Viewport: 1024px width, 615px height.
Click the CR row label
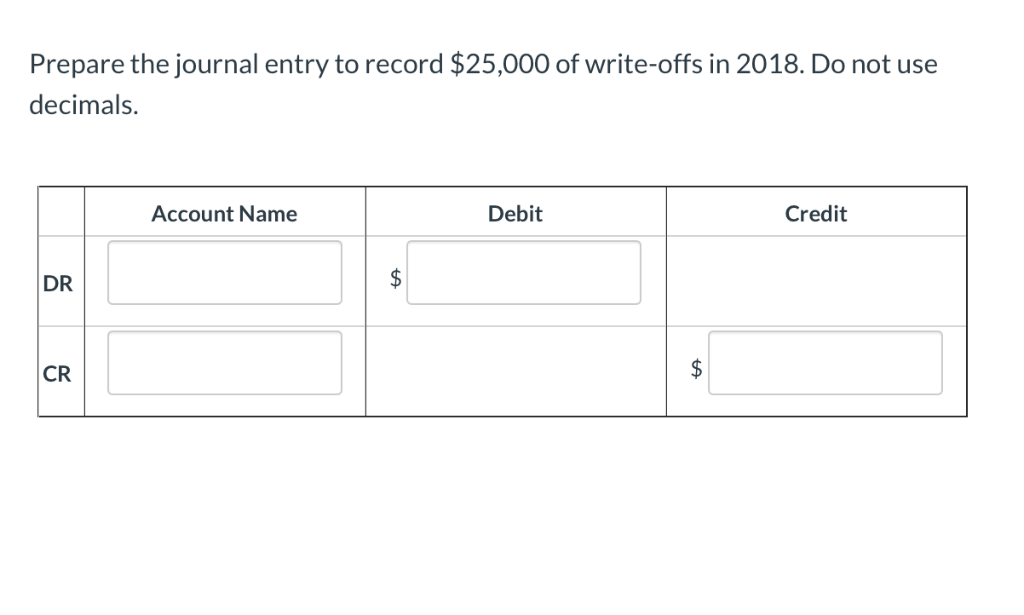tap(56, 374)
